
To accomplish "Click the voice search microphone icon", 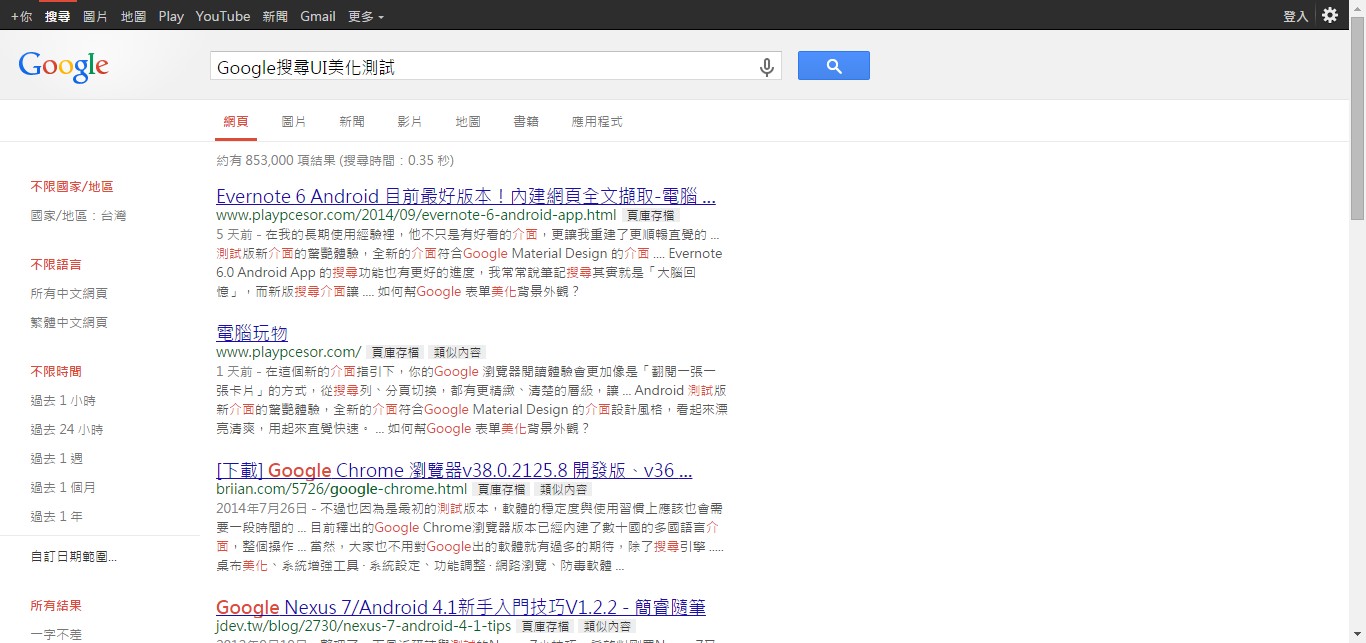I will [x=766, y=65].
